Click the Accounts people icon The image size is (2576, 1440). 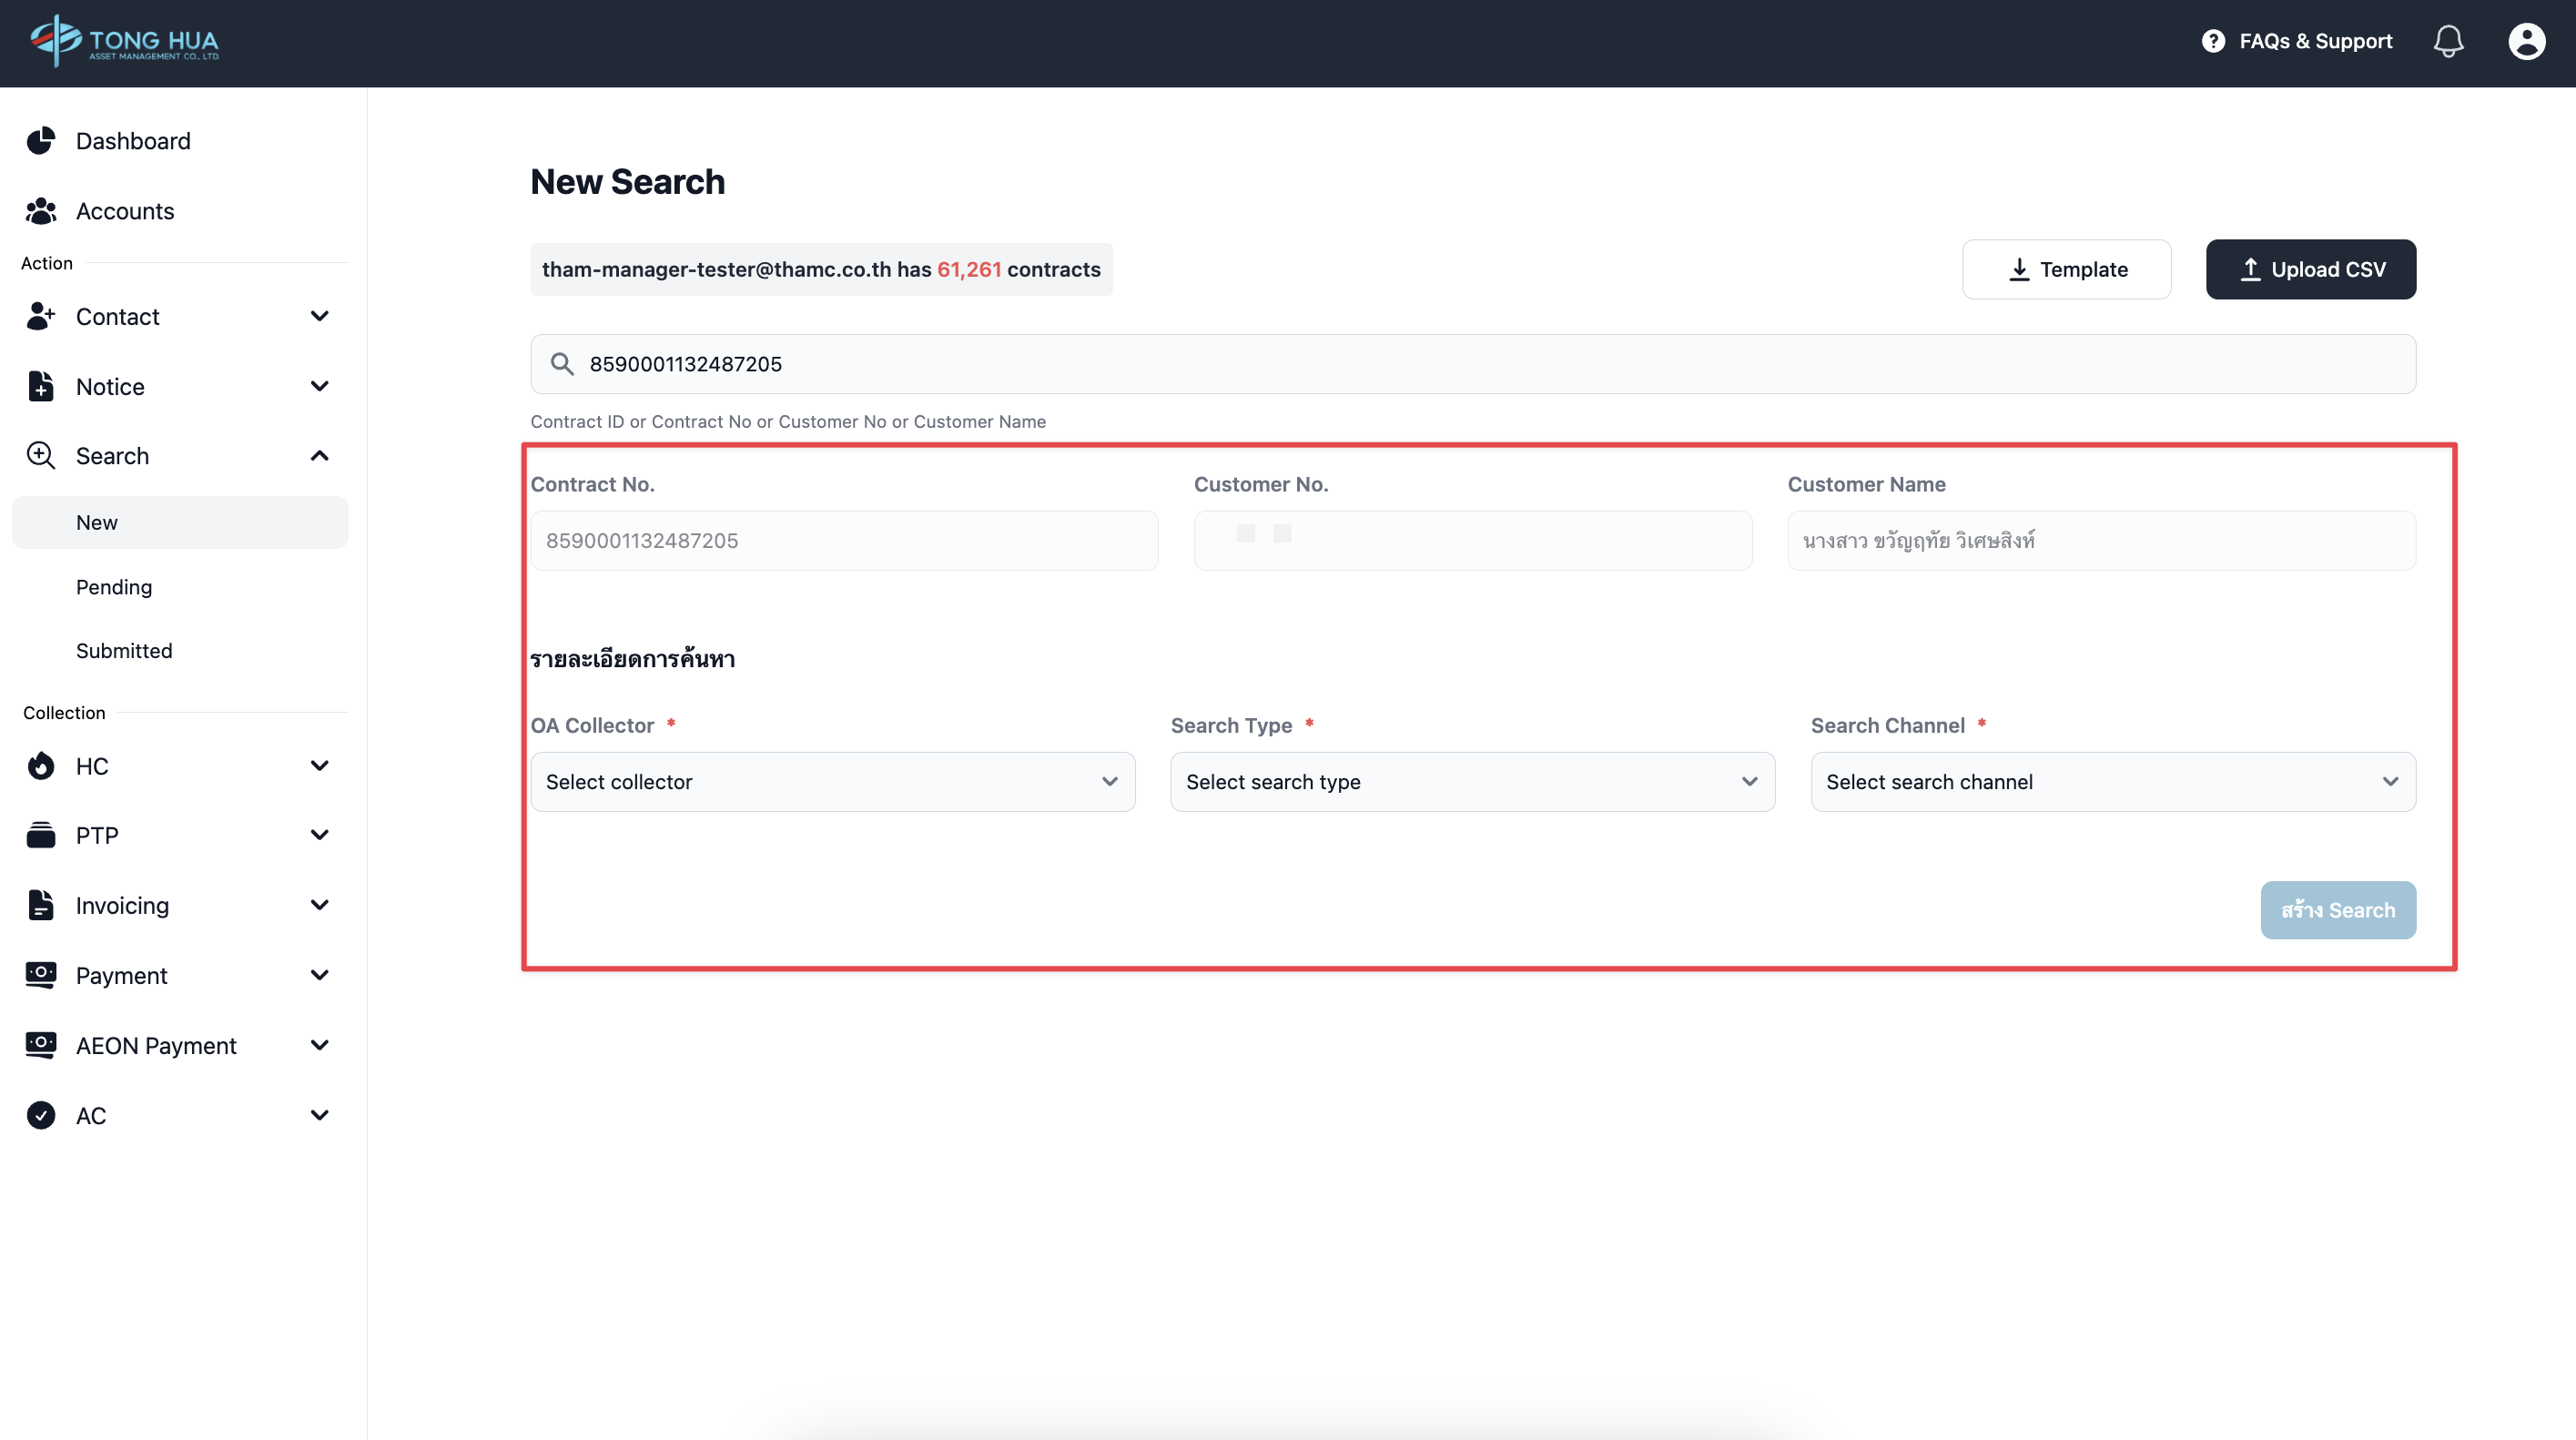[x=41, y=211]
